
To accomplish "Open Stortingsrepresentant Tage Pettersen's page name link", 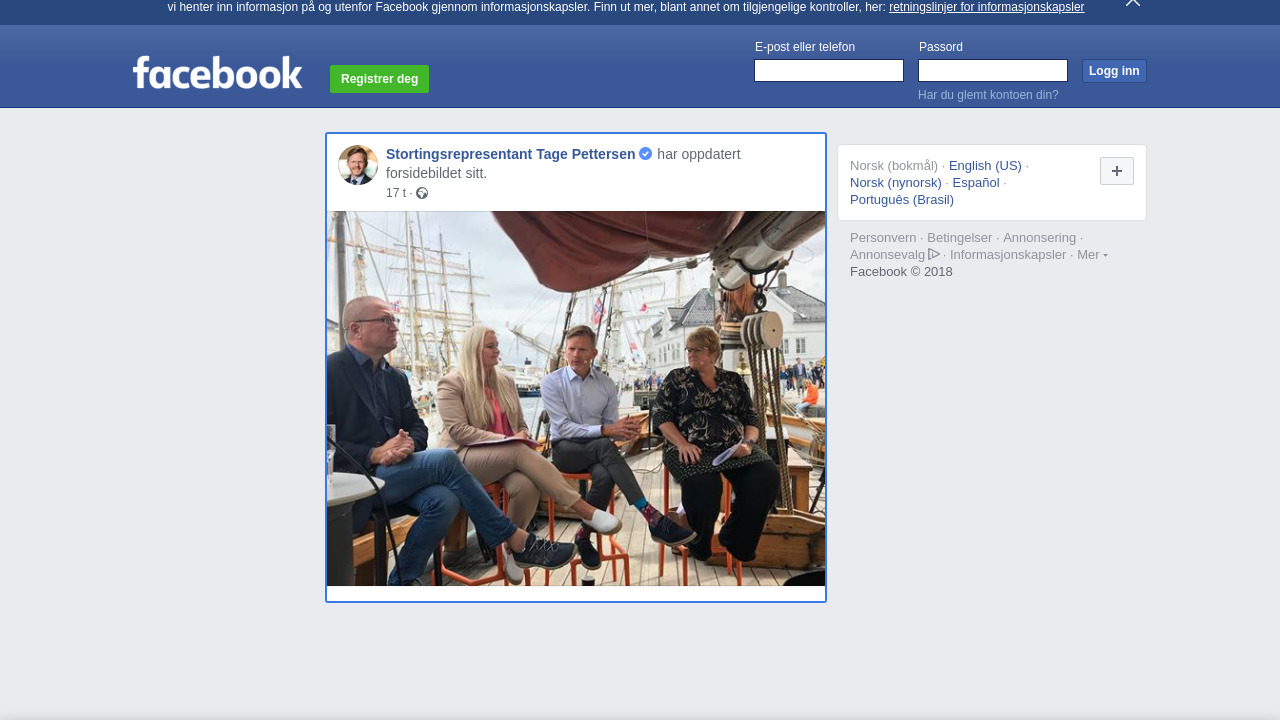I will (x=510, y=154).
